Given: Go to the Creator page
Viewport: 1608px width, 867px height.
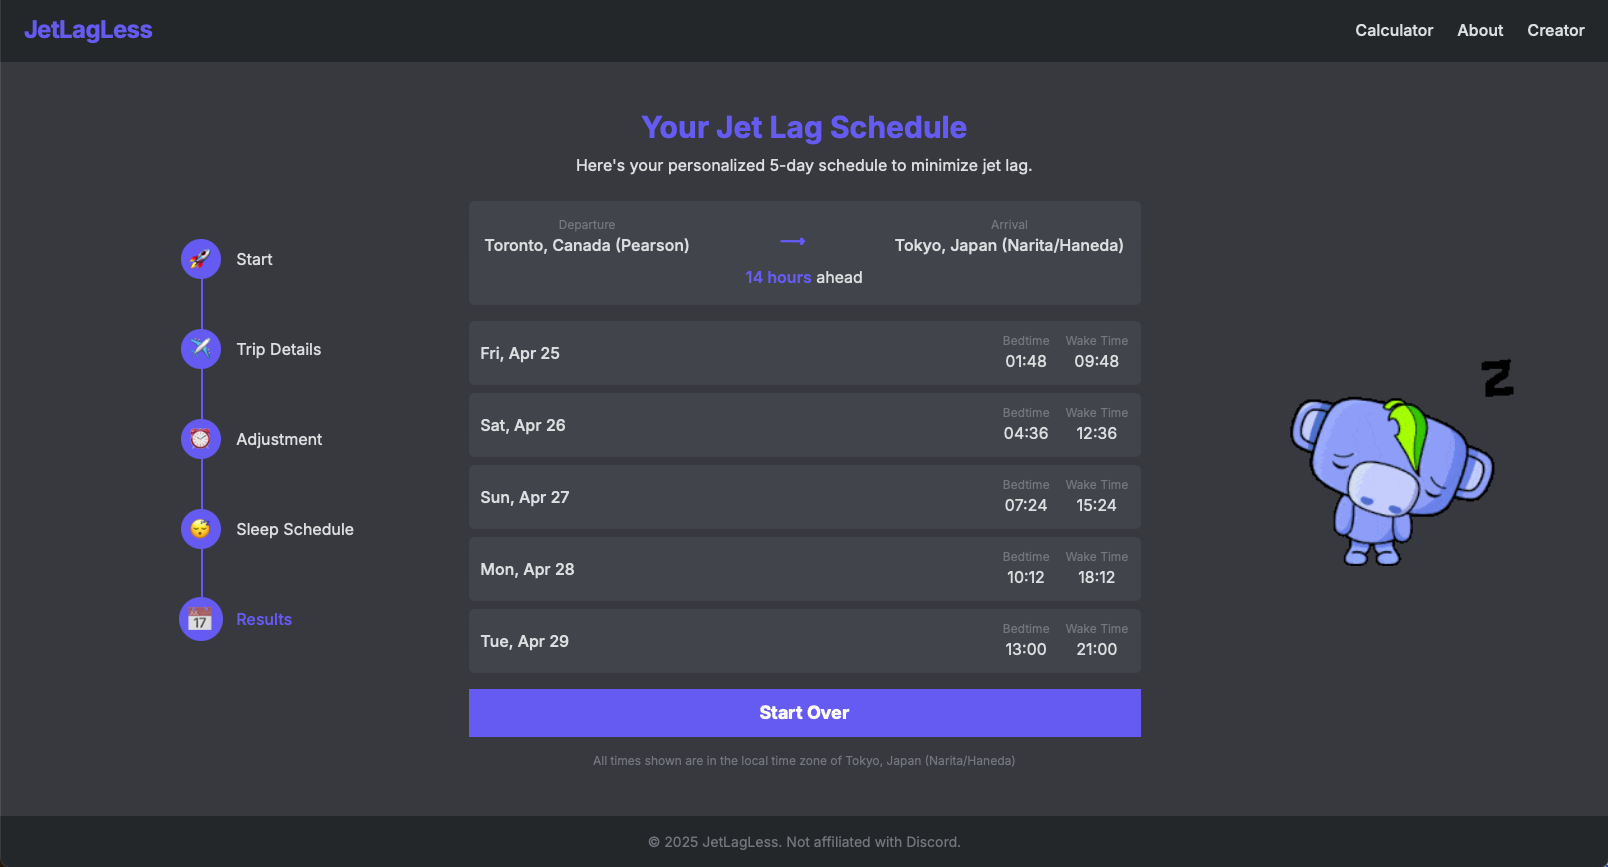Looking at the screenshot, I should click(x=1556, y=30).
